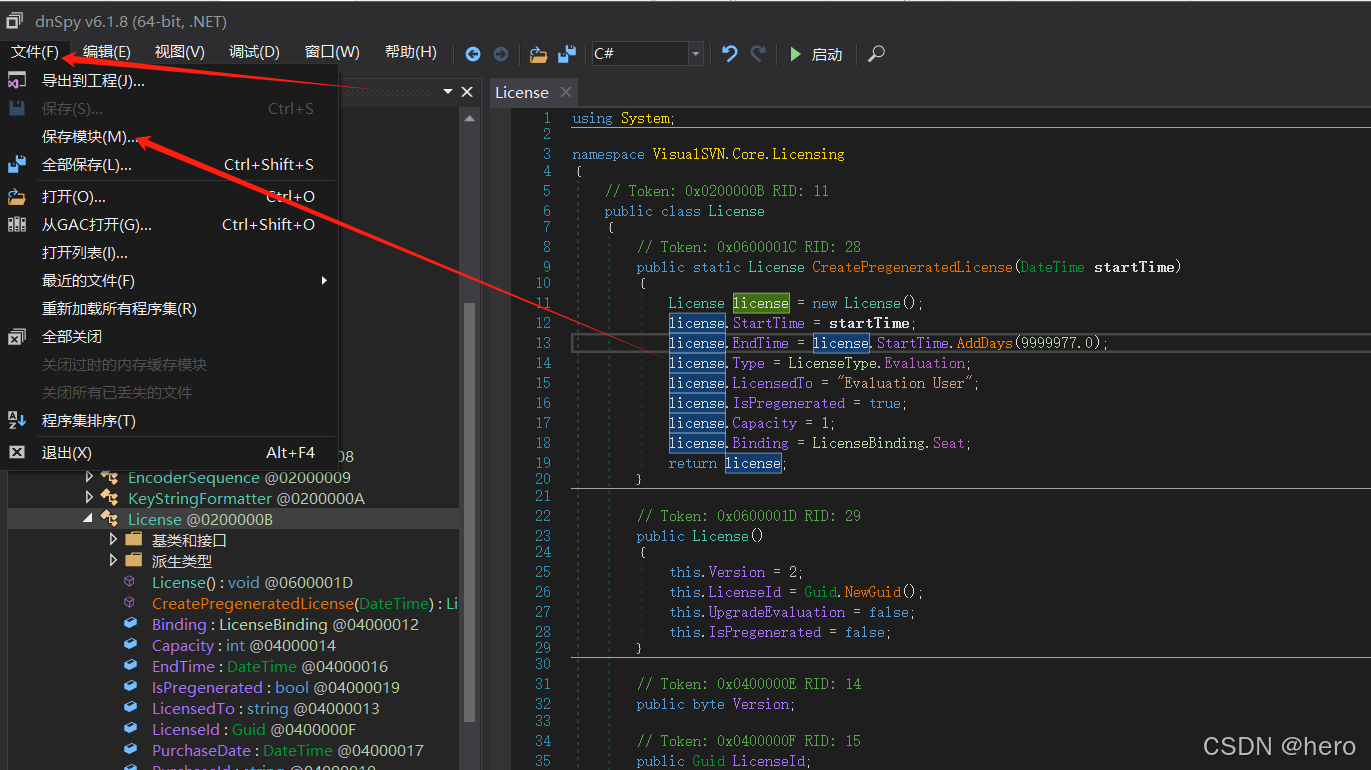The height and width of the screenshot is (770, 1371).
Task: Choose 打开(O)... menu entry
Action: click(170, 197)
